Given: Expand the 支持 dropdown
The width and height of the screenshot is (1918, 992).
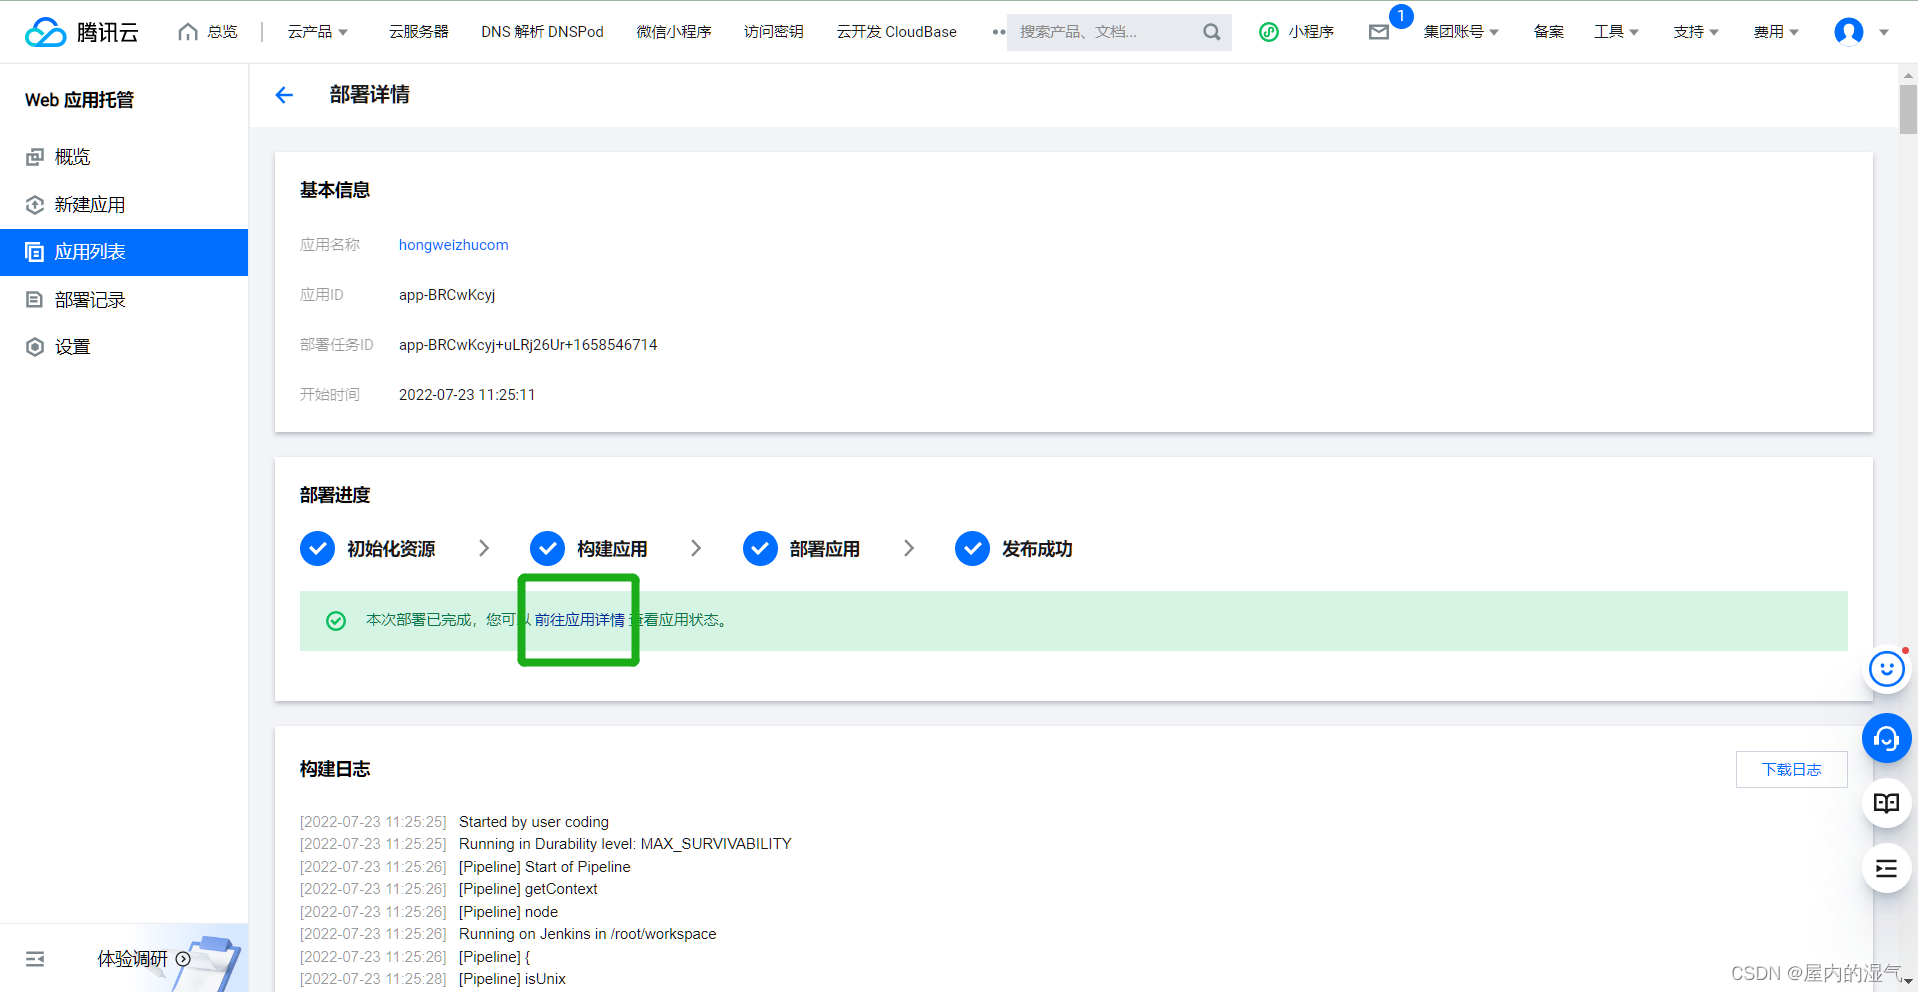Looking at the screenshot, I should 1696,32.
